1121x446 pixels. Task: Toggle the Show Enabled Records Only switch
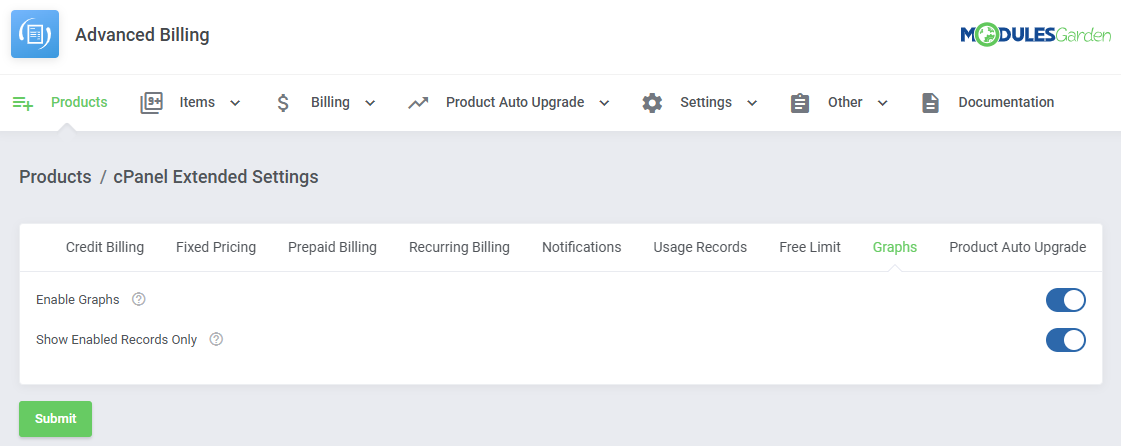[x=1065, y=340]
